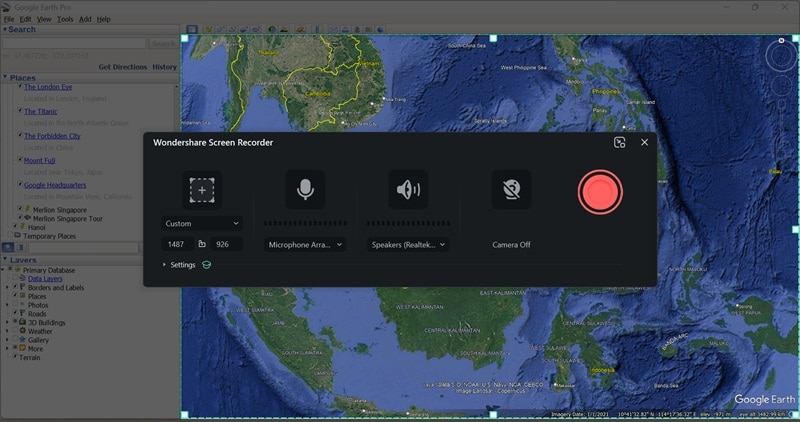
Task: Toggle the Places layer checkbox
Action: click(x=15, y=296)
